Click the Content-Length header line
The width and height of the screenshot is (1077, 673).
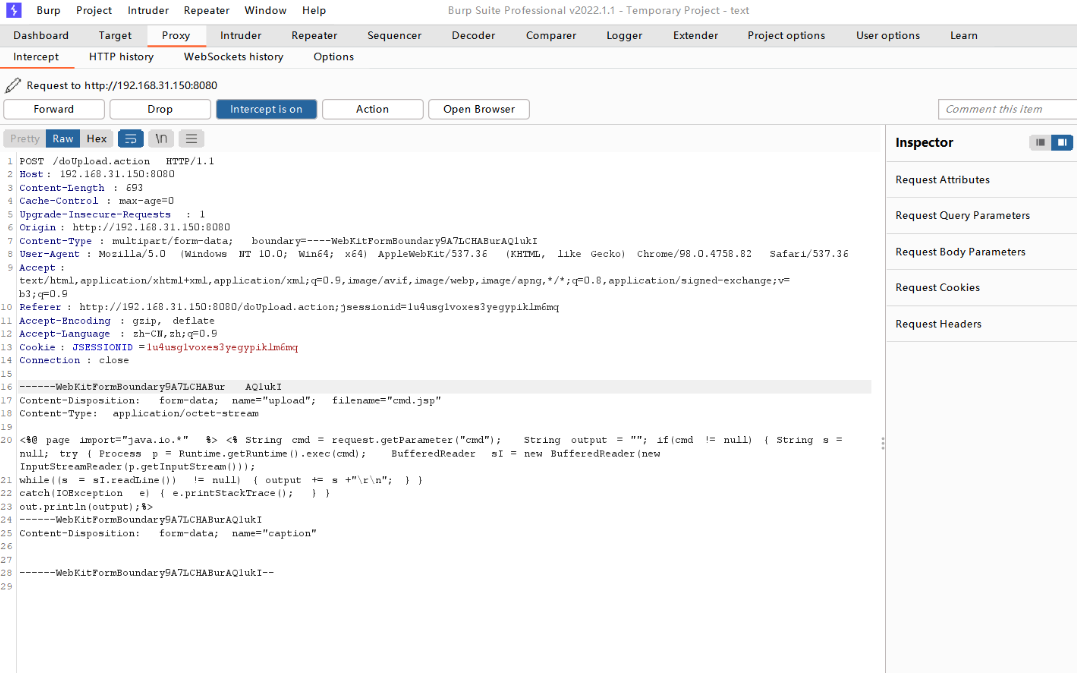pyautogui.click(x=81, y=188)
